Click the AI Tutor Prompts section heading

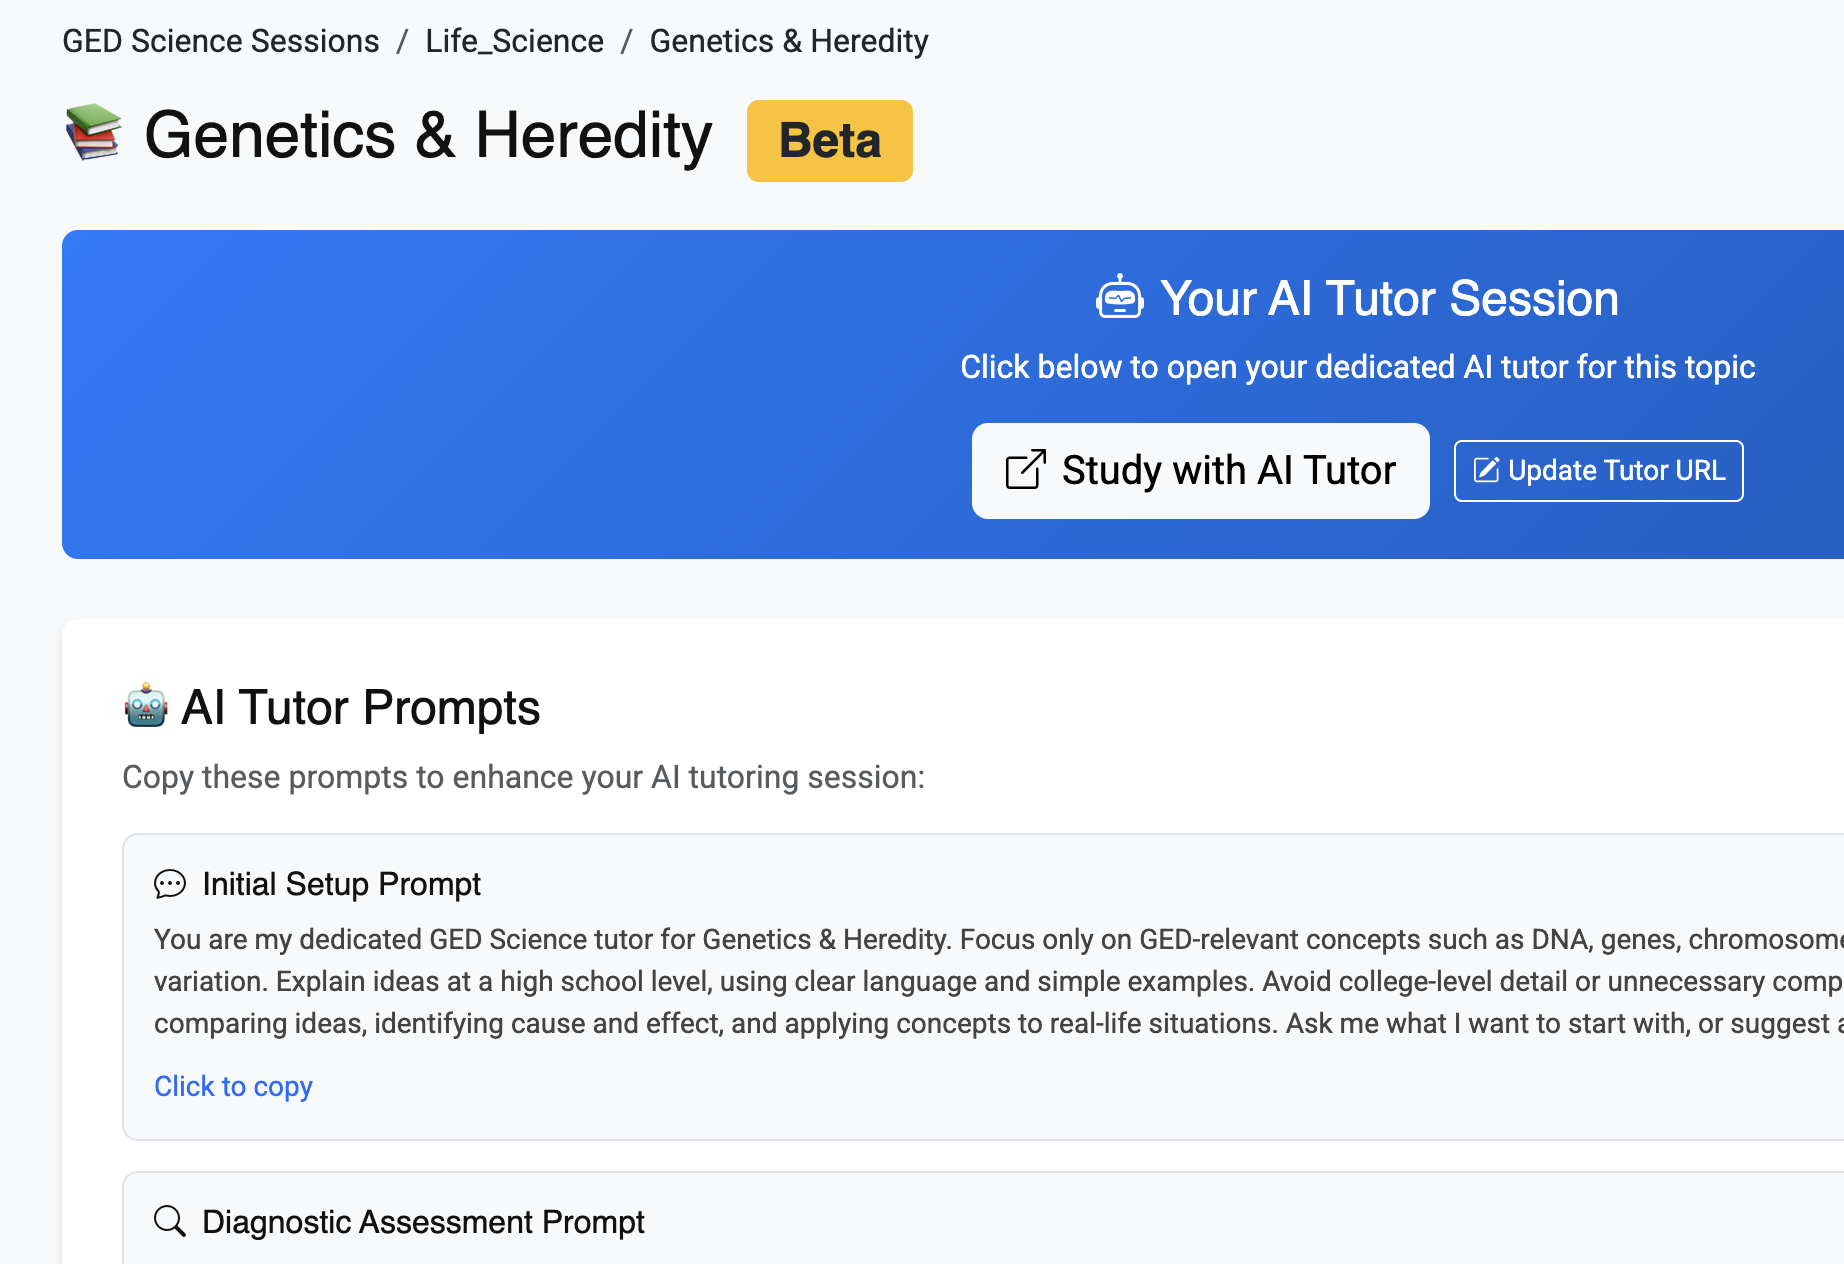(360, 707)
